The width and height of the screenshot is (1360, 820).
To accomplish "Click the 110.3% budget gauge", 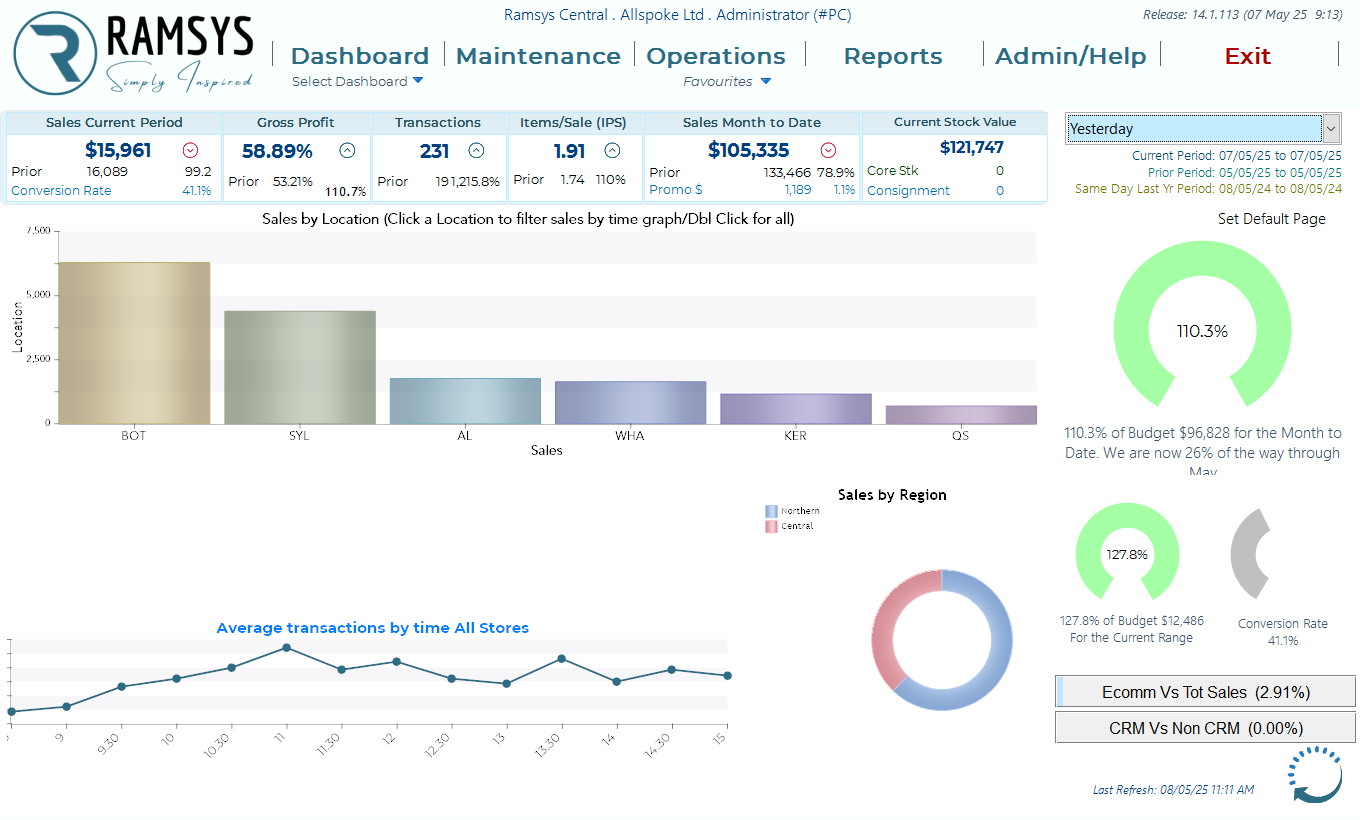I will click(x=1201, y=325).
